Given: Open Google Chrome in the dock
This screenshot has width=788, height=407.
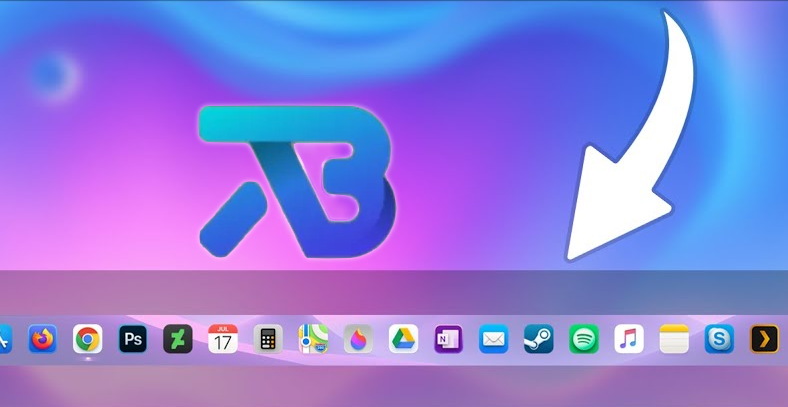Looking at the screenshot, I should [x=88, y=339].
